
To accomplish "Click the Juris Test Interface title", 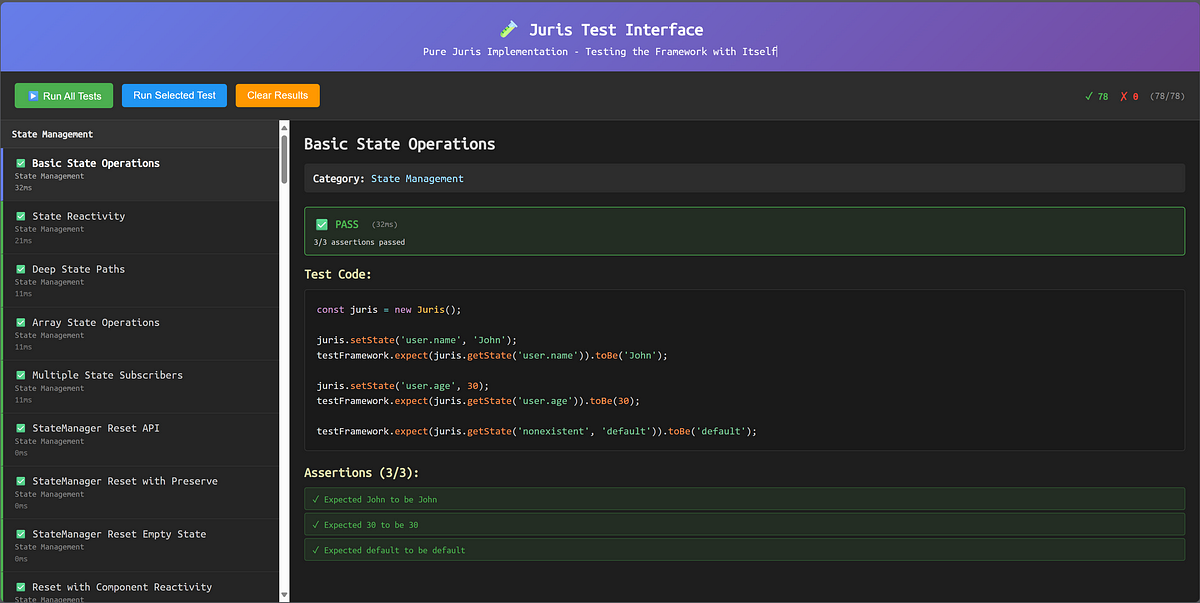I will point(616,30).
